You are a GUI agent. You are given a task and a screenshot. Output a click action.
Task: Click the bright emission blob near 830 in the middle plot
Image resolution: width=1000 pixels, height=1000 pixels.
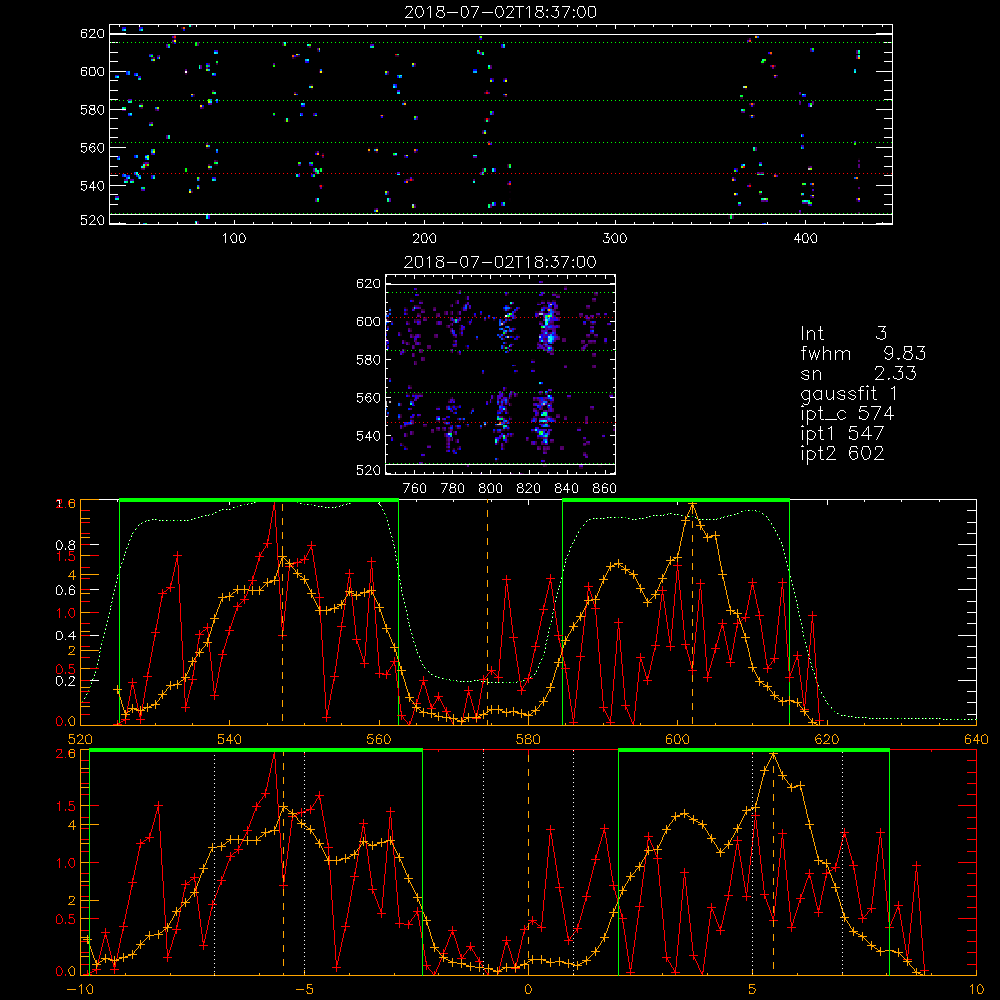547,327
